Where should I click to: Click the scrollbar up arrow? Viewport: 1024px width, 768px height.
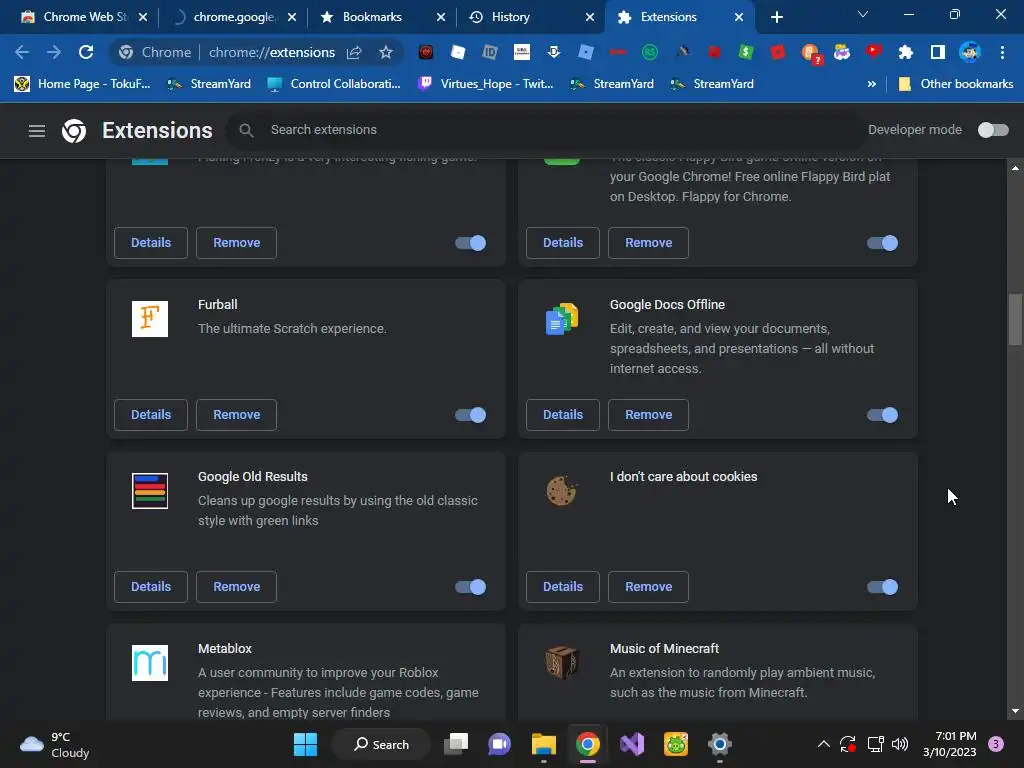[x=1015, y=168]
